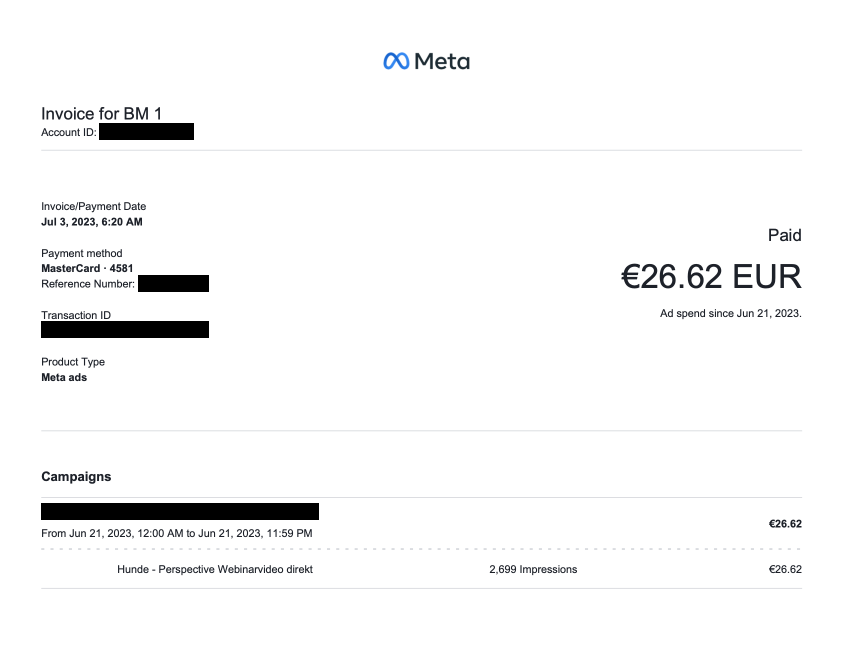Image resolution: width=856 pixels, height=669 pixels.
Task: Click the €26.62 EUR total amount
Action: [711, 277]
